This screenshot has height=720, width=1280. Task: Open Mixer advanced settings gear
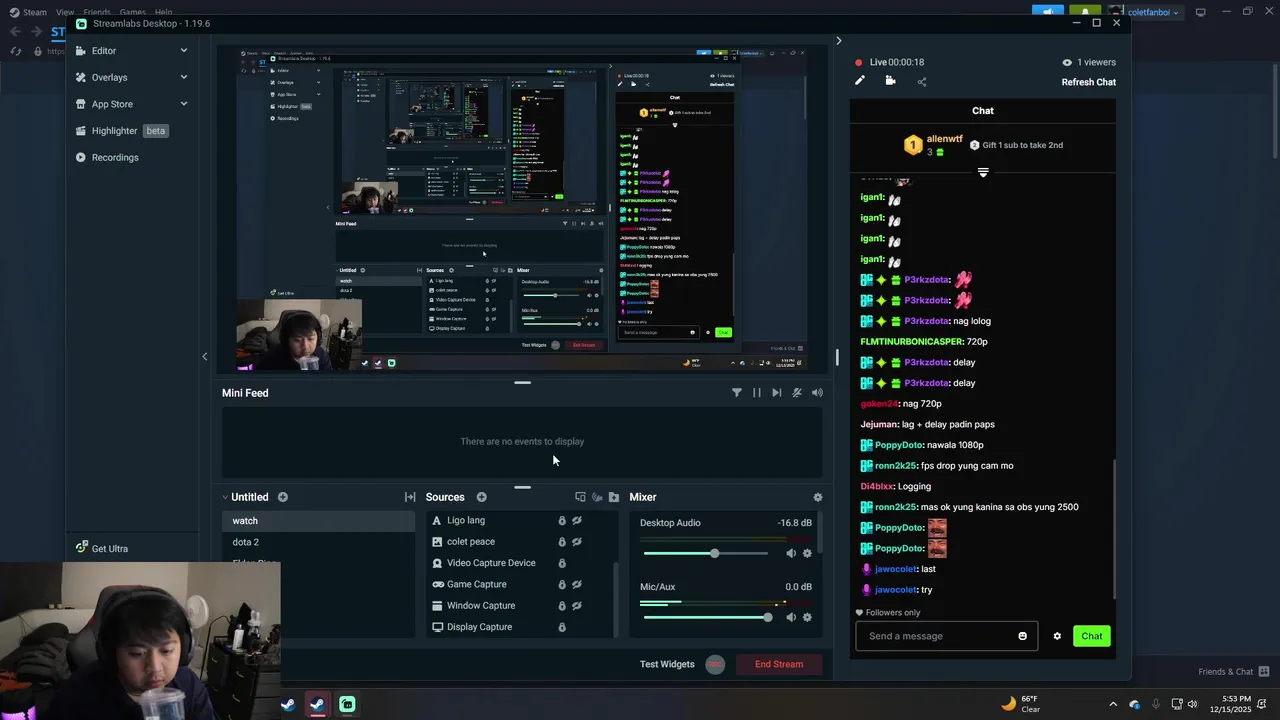(x=818, y=497)
